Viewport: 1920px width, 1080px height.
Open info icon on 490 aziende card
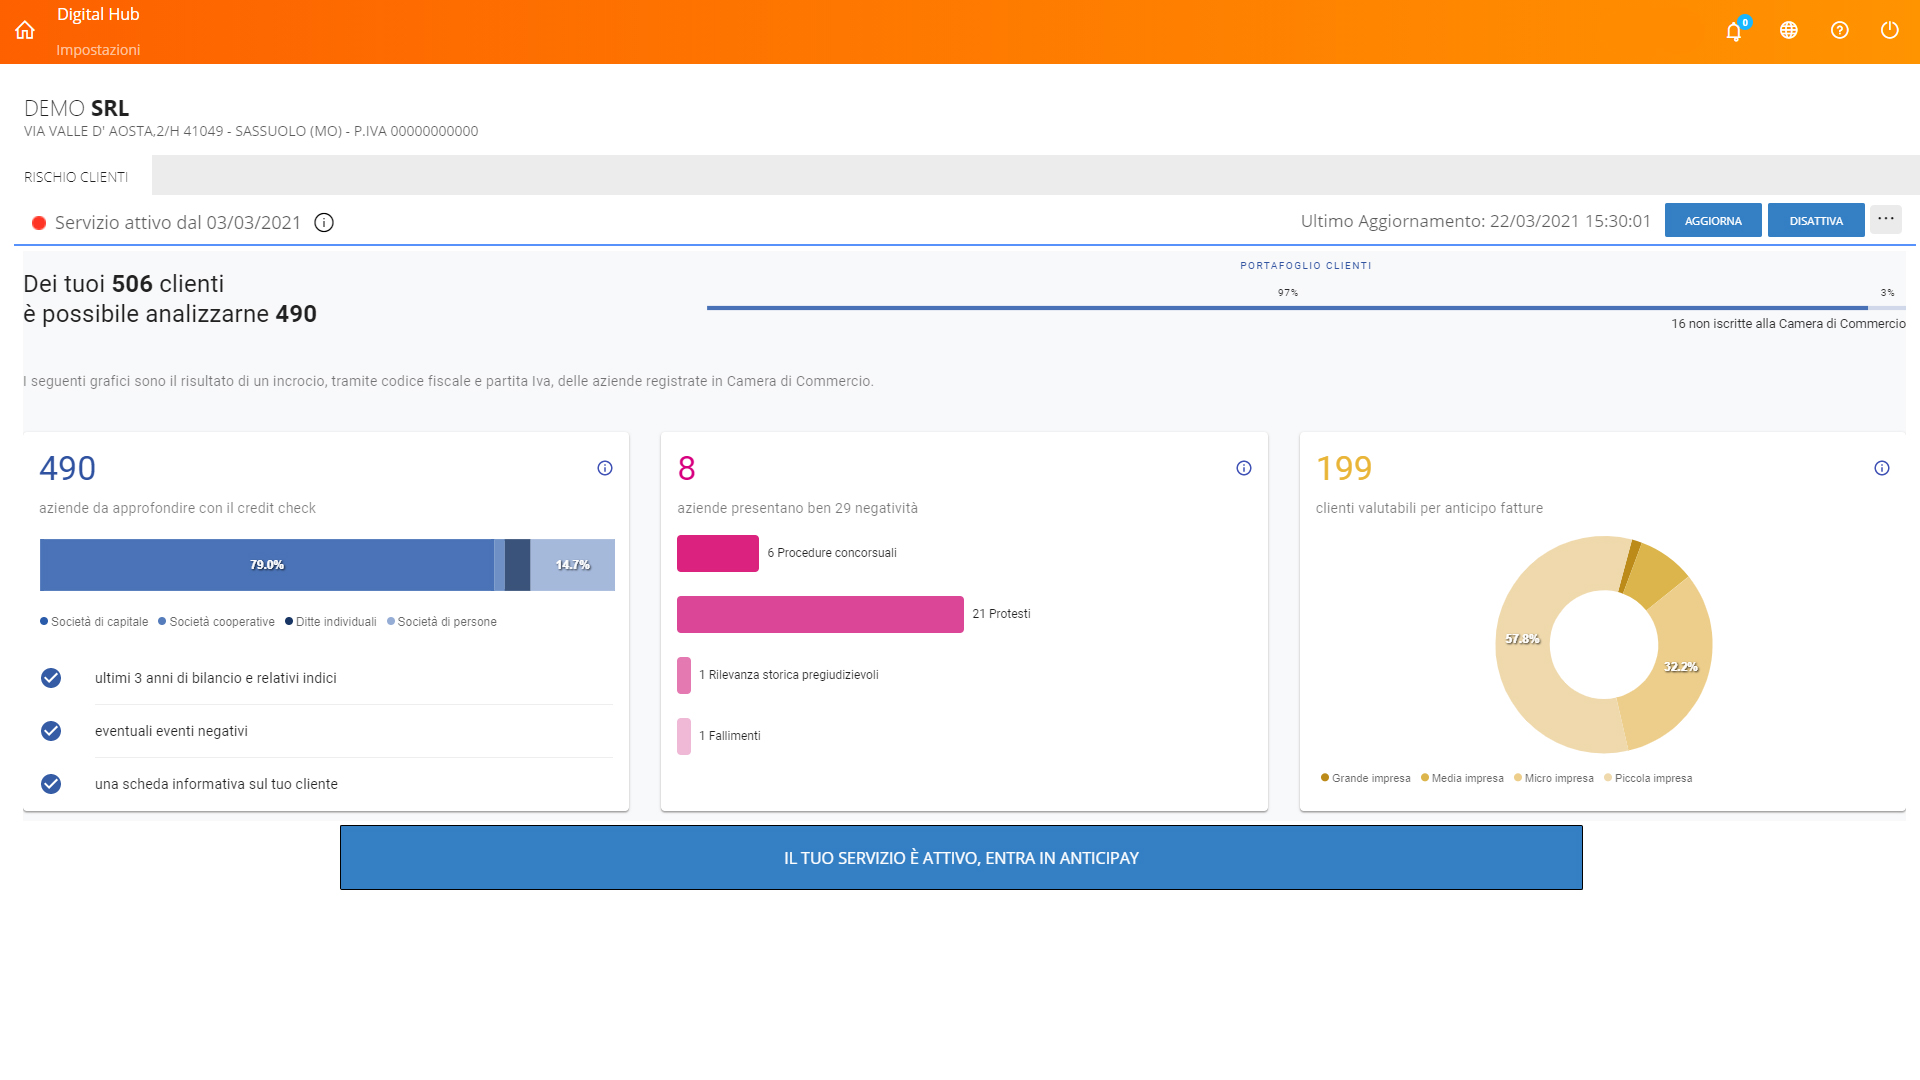(x=605, y=468)
